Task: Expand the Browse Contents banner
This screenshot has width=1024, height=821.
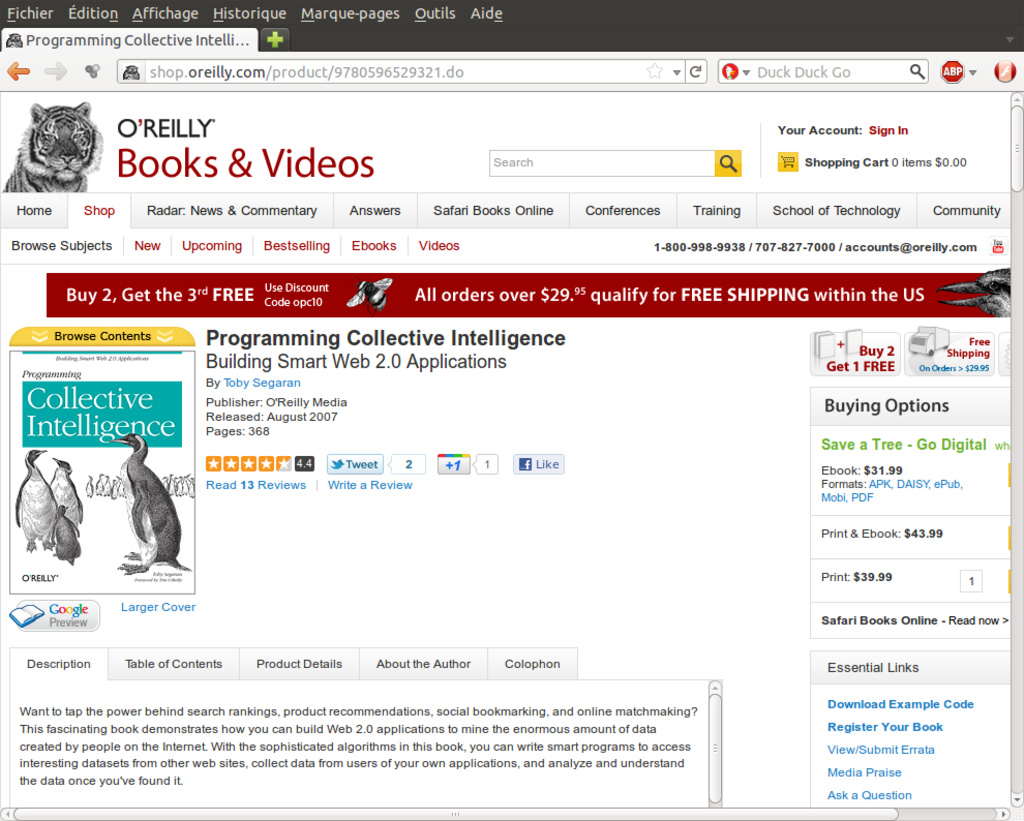Action: pos(102,336)
